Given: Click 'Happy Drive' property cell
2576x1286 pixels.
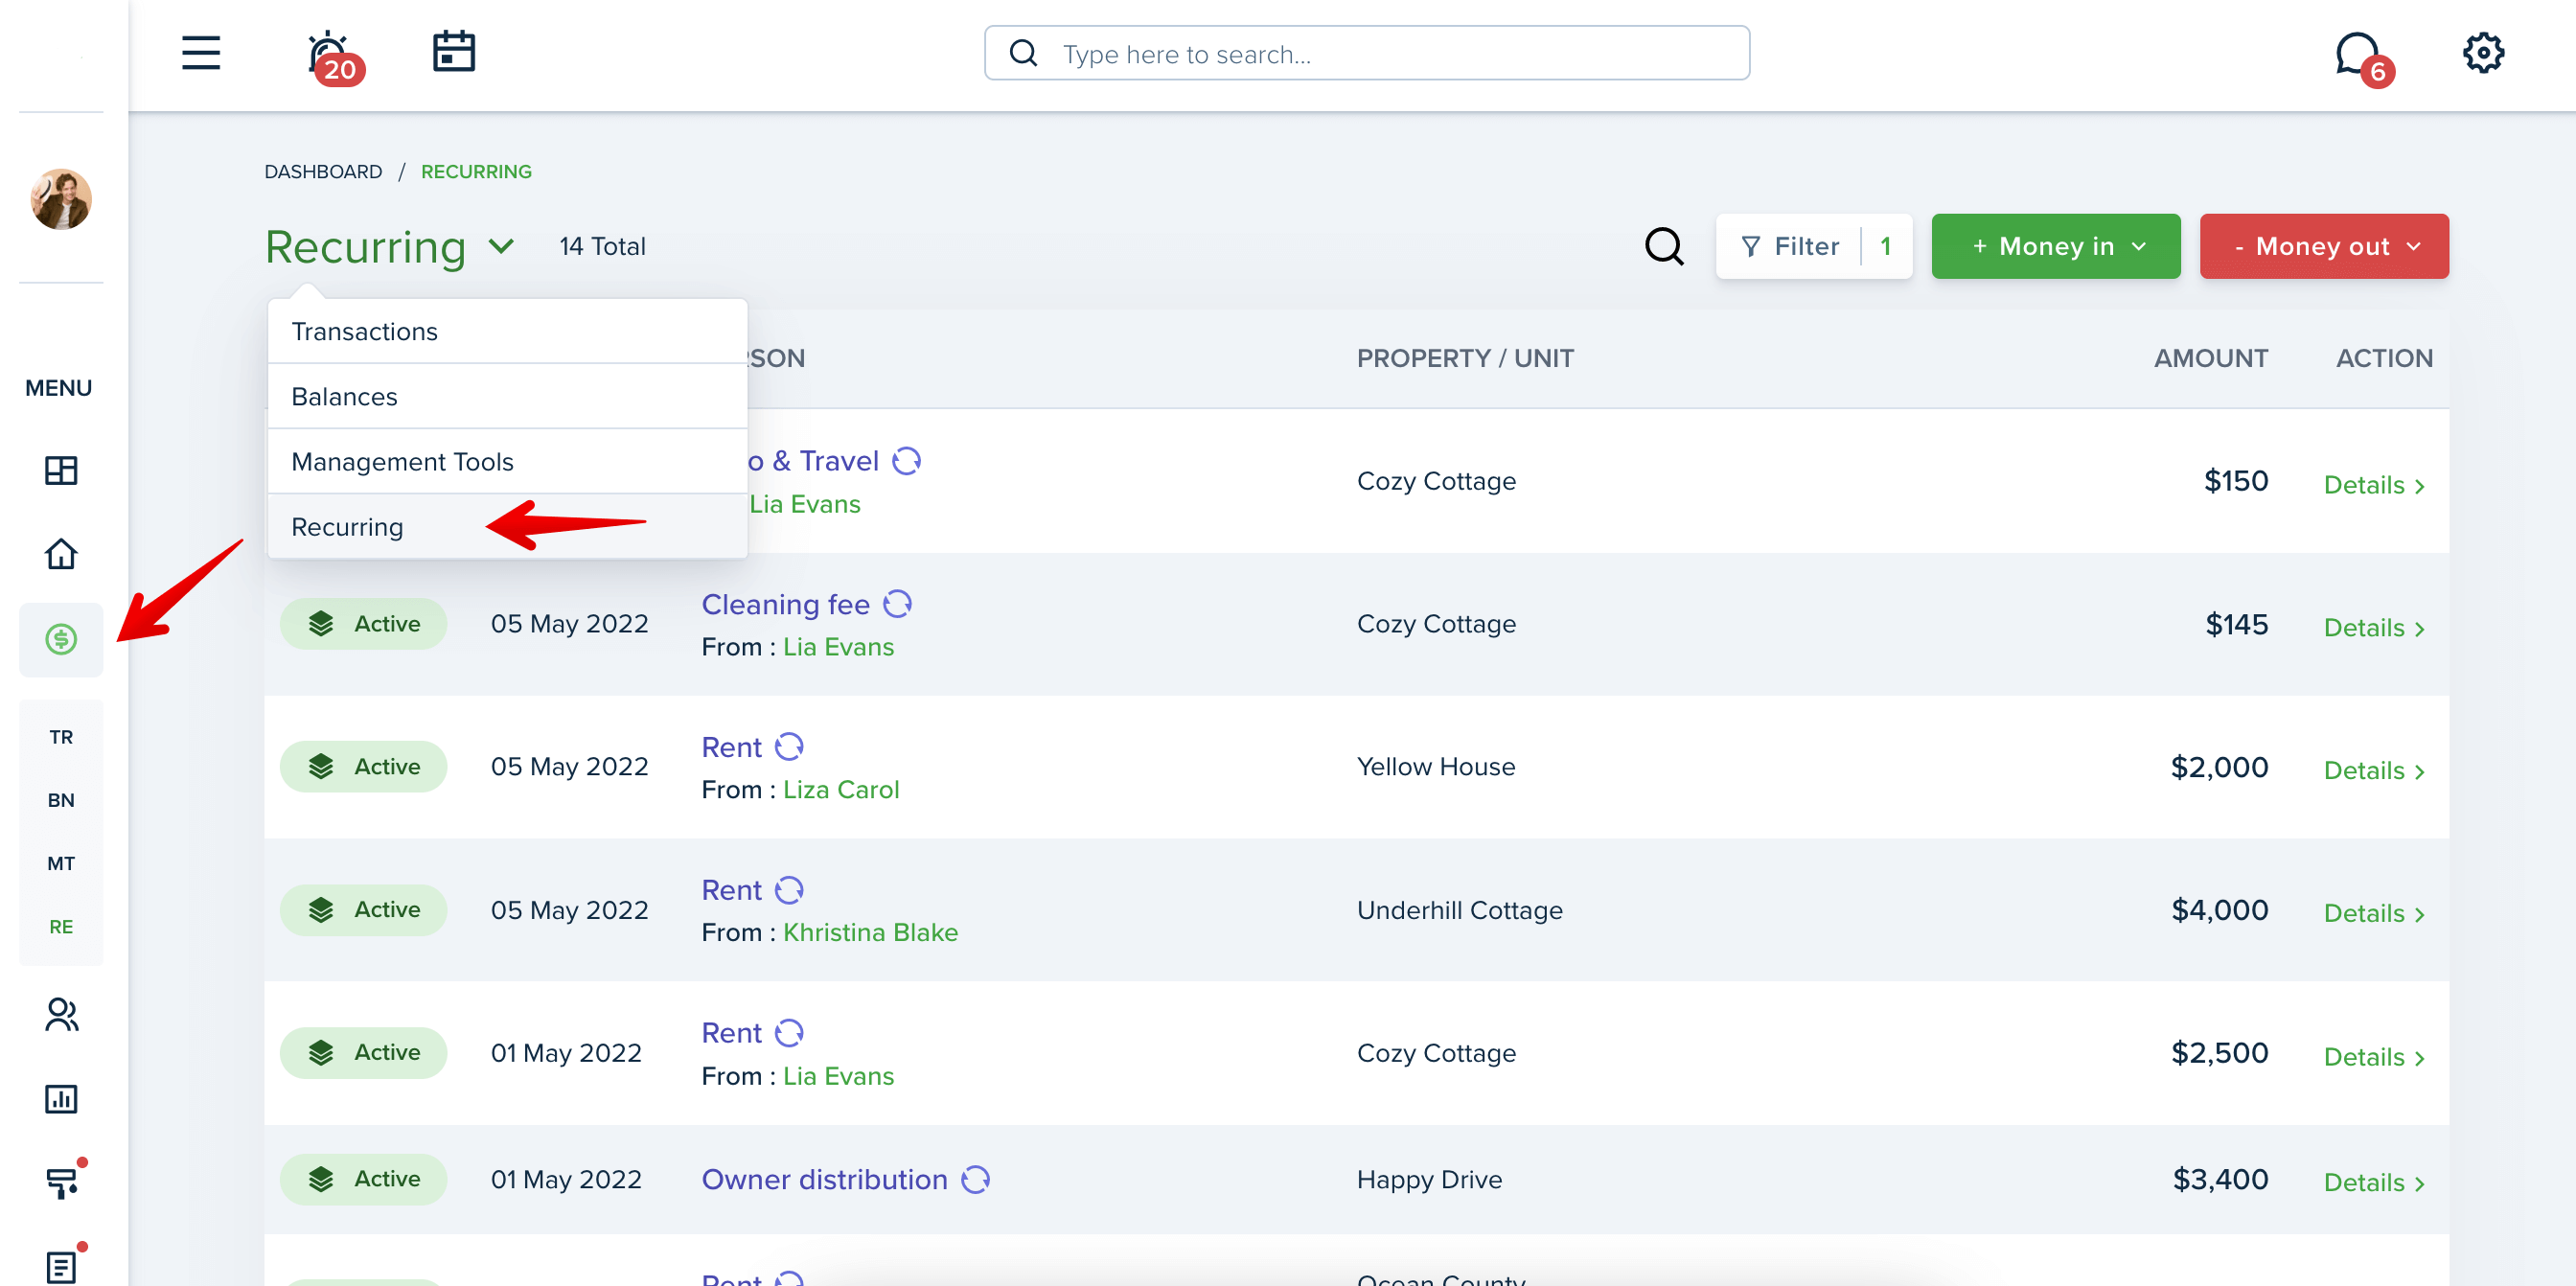Looking at the screenshot, I should pos(1429,1179).
